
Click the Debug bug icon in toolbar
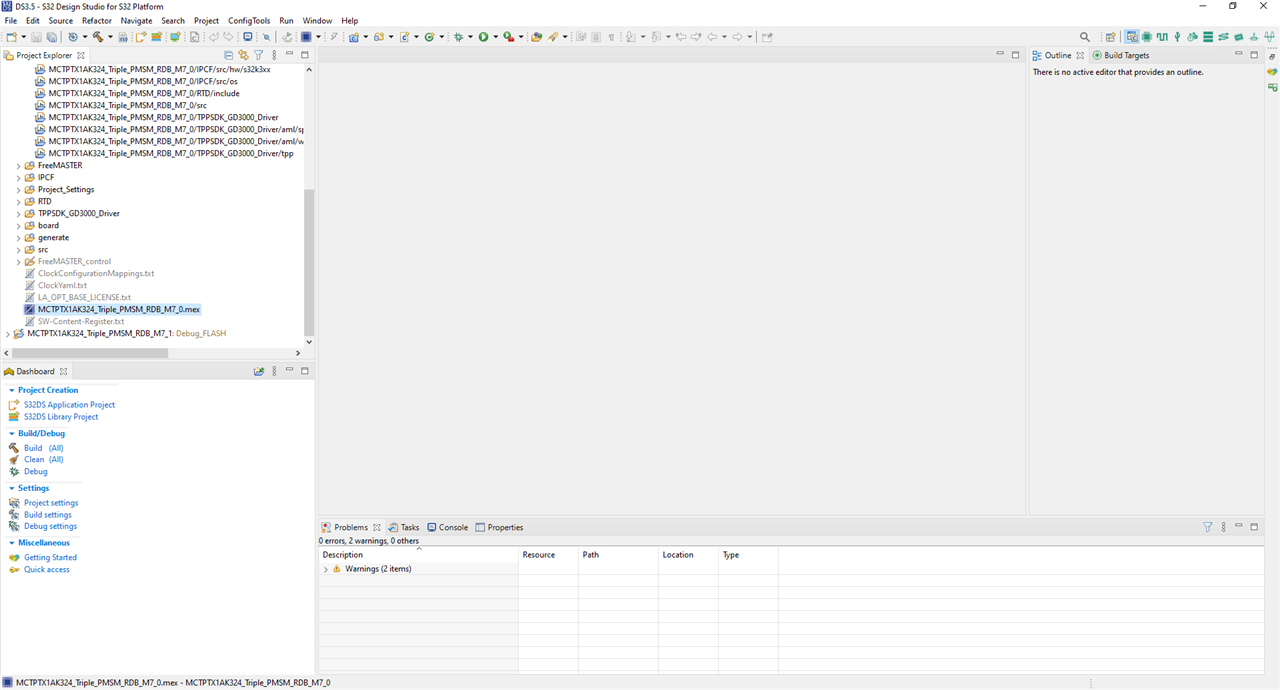(x=459, y=37)
